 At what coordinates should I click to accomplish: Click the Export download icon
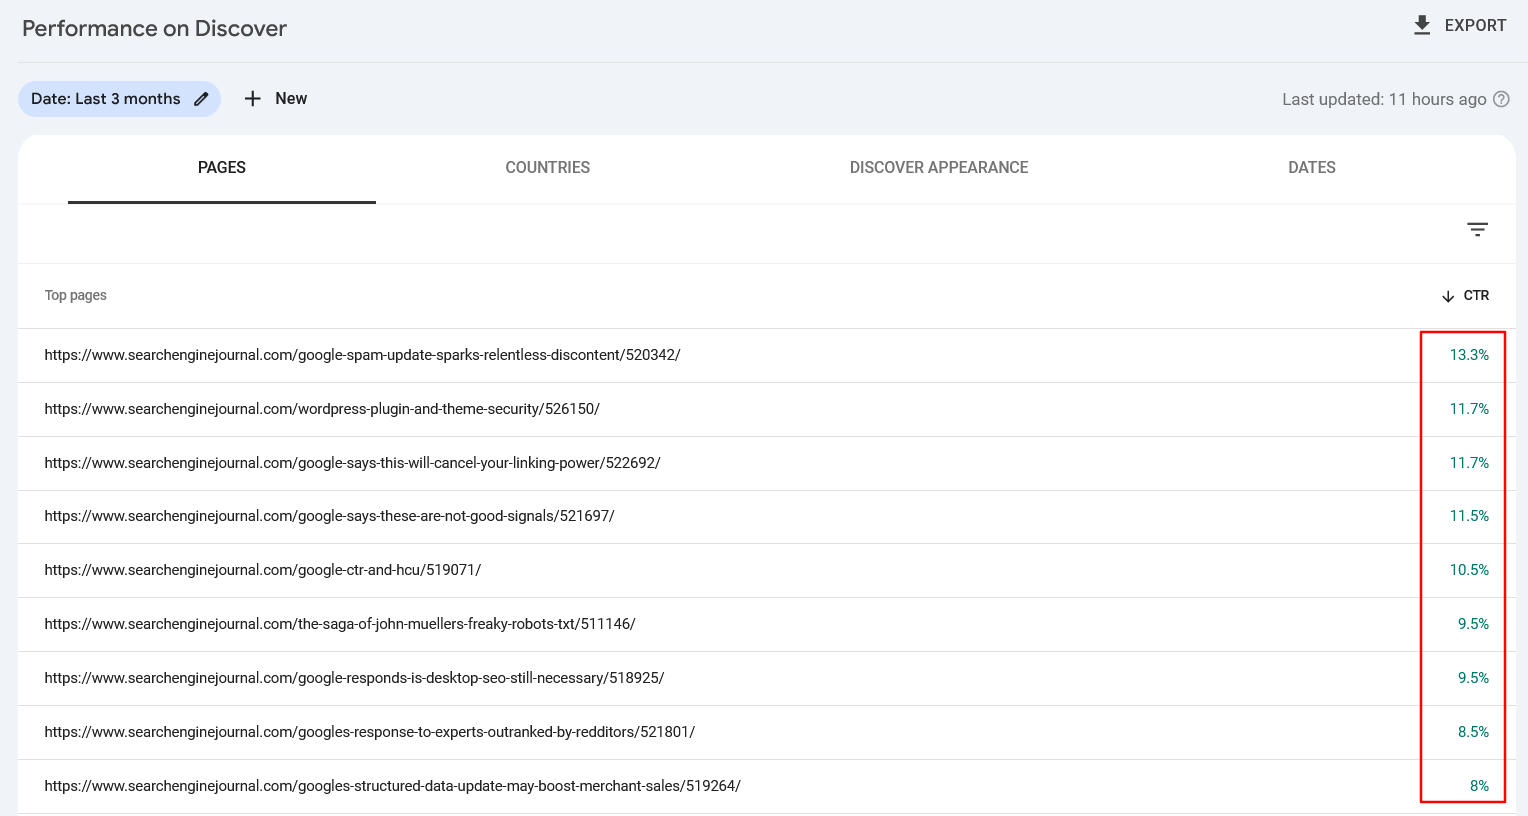[1421, 26]
